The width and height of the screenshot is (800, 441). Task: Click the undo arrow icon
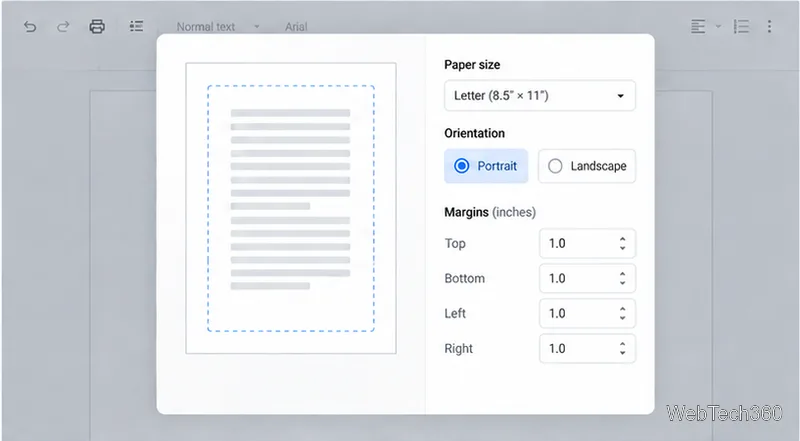30,27
